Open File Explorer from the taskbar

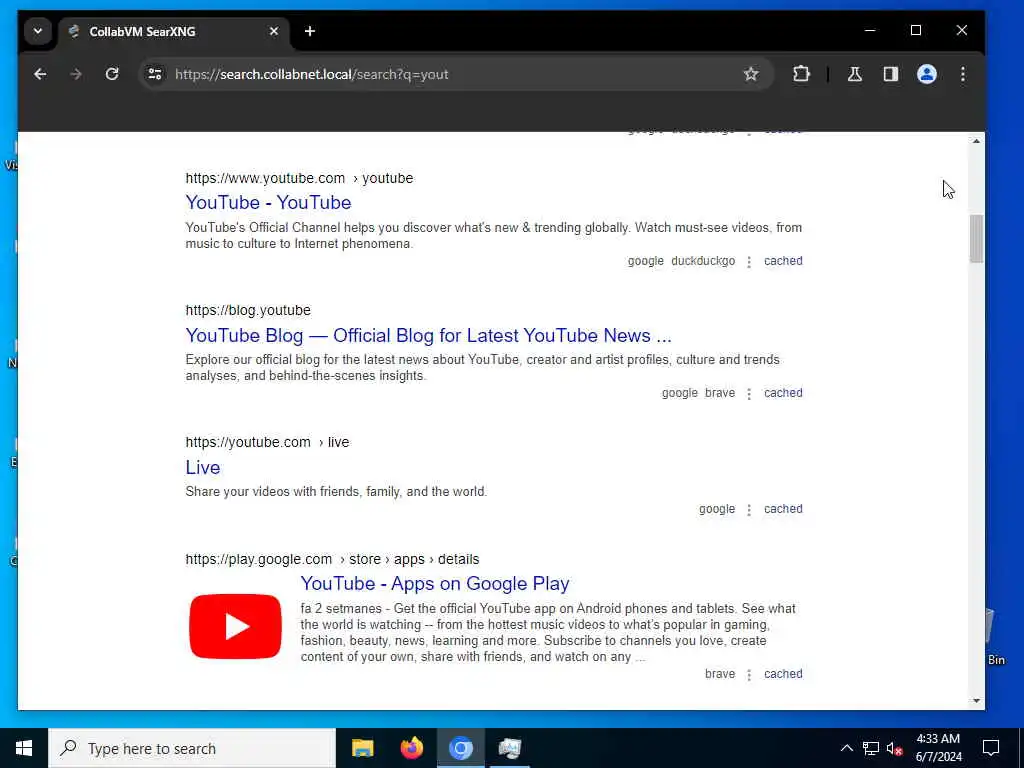pos(362,748)
